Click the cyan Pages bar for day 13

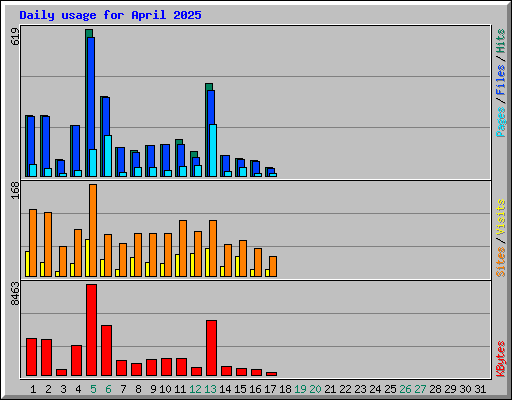(x=213, y=150)
